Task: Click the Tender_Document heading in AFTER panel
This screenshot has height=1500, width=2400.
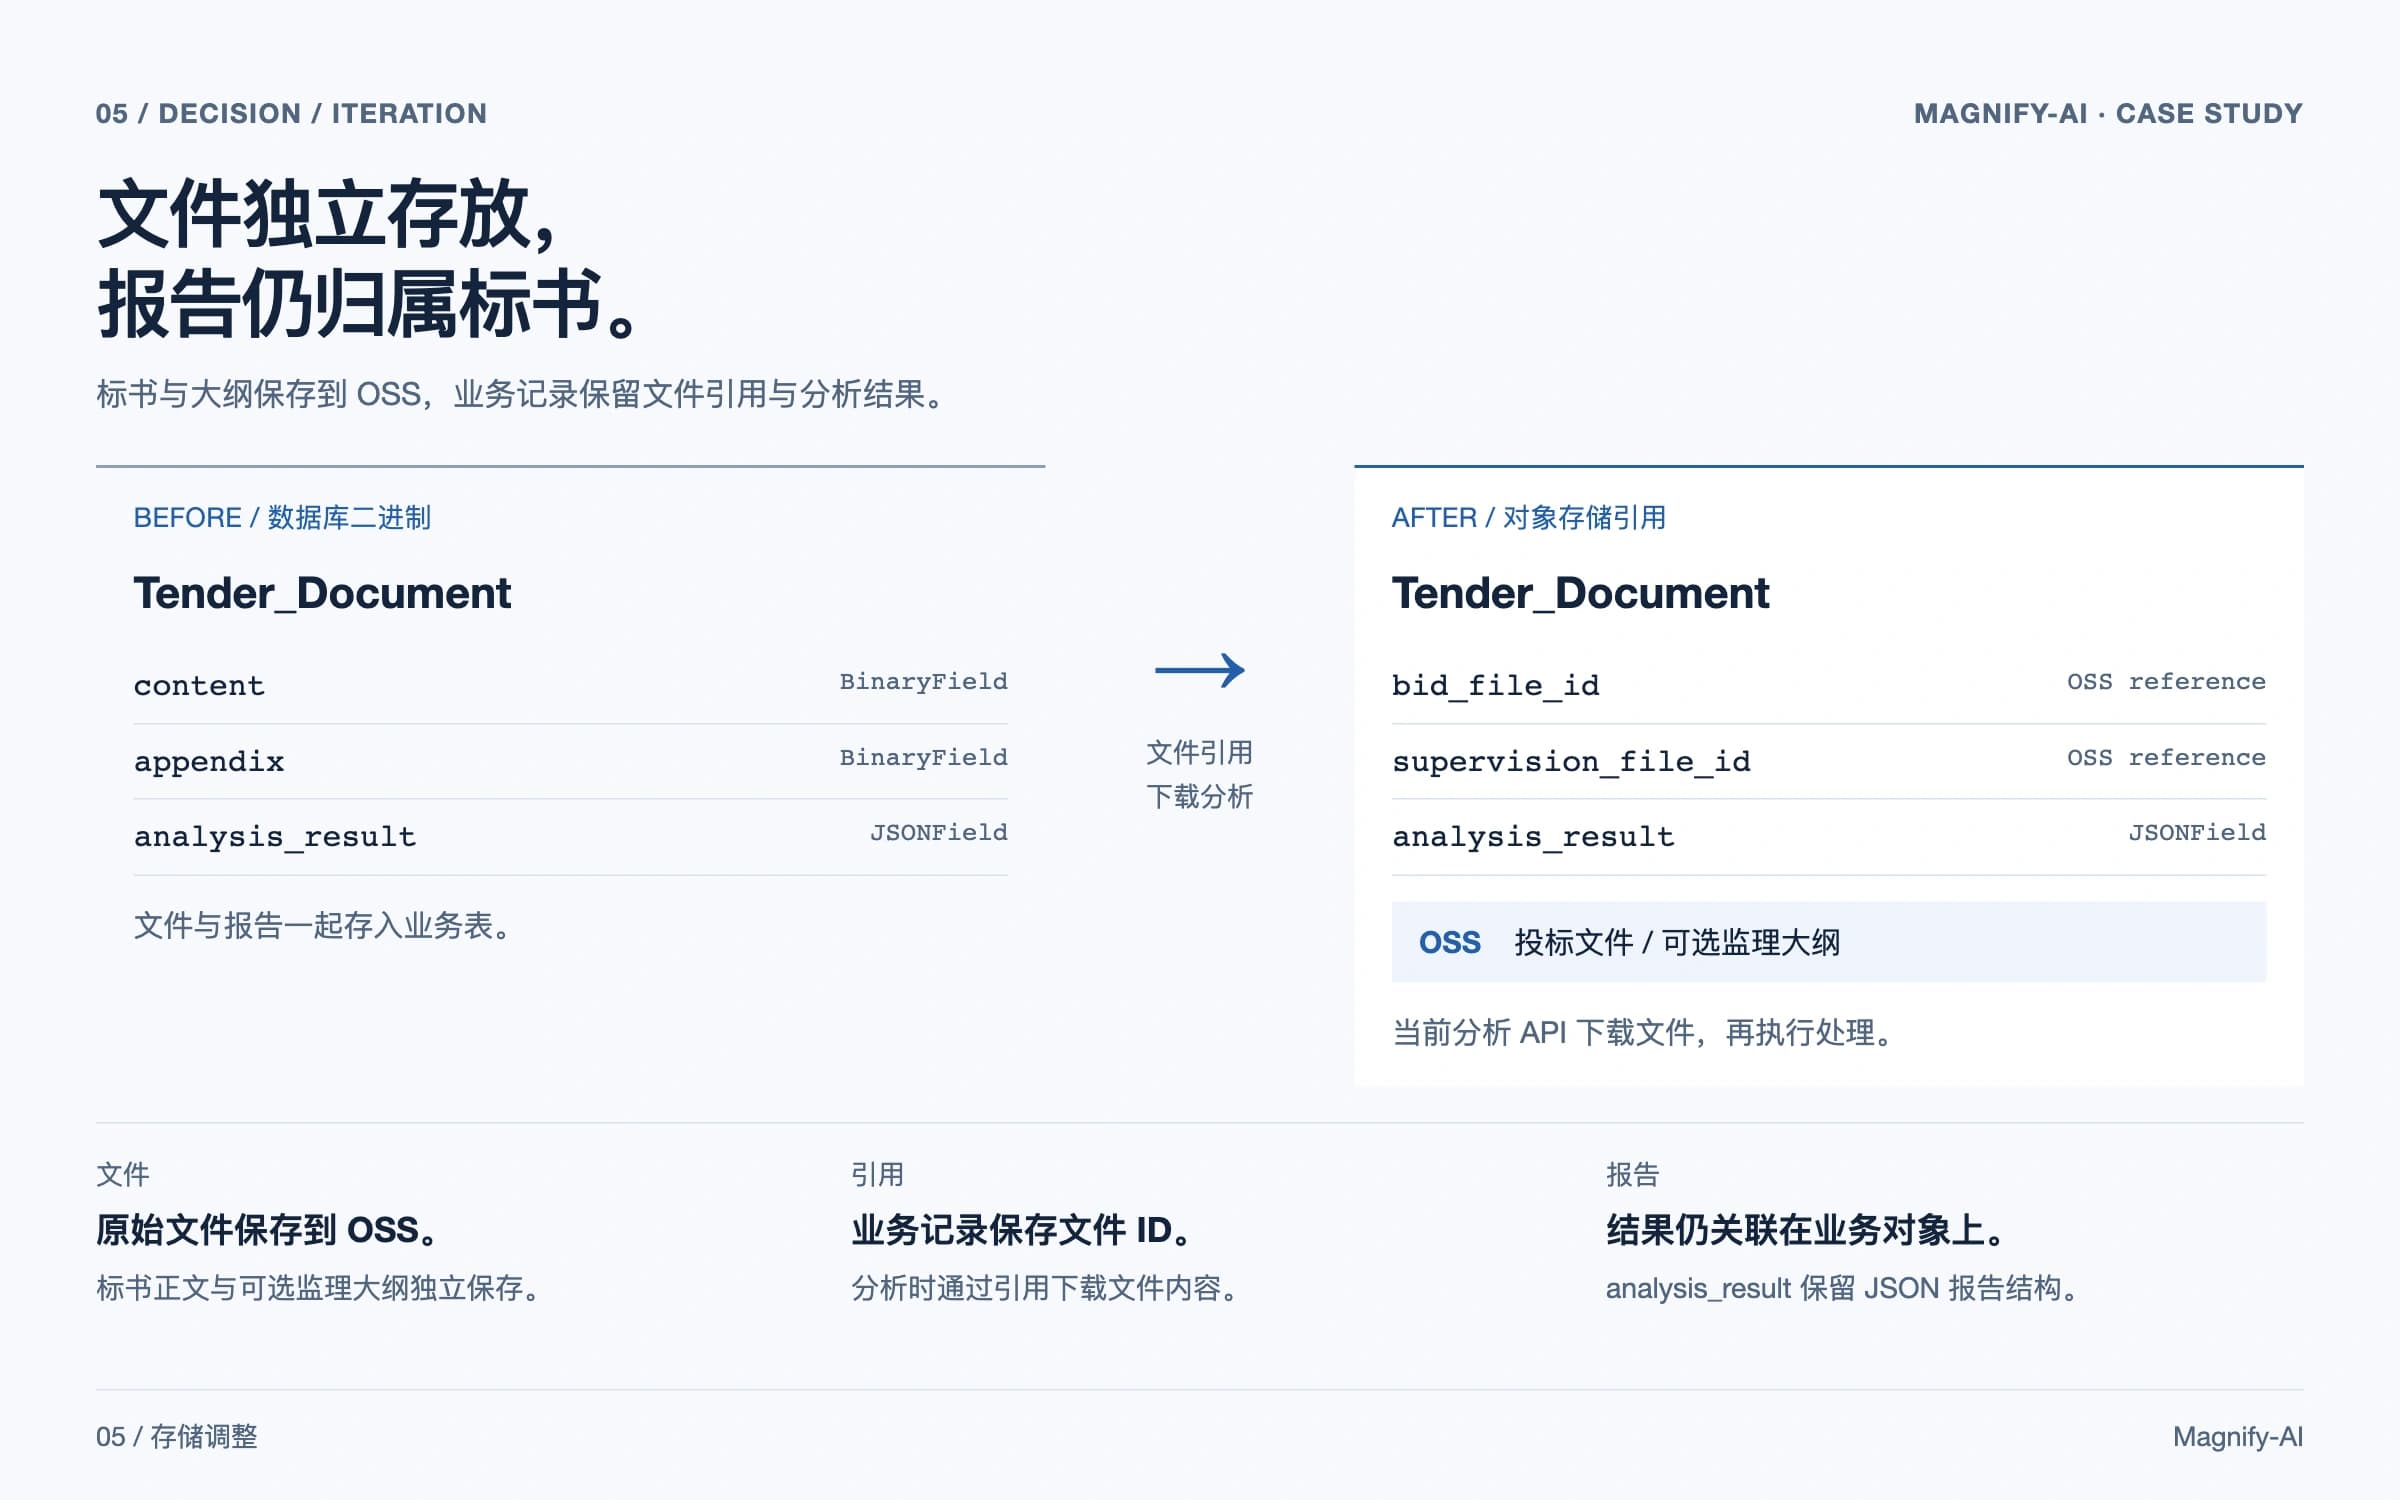Action: (x=1580, y=593)
